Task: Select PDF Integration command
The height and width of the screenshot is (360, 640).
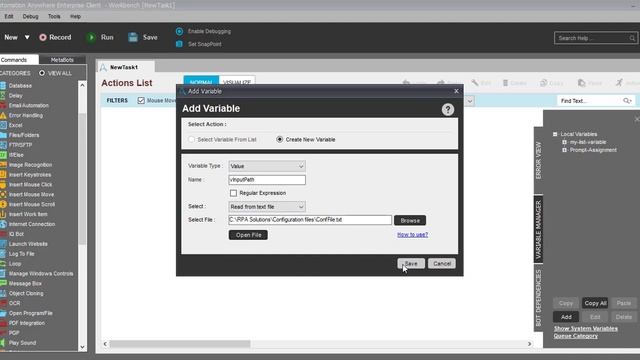Action: [x=27, y=323]
